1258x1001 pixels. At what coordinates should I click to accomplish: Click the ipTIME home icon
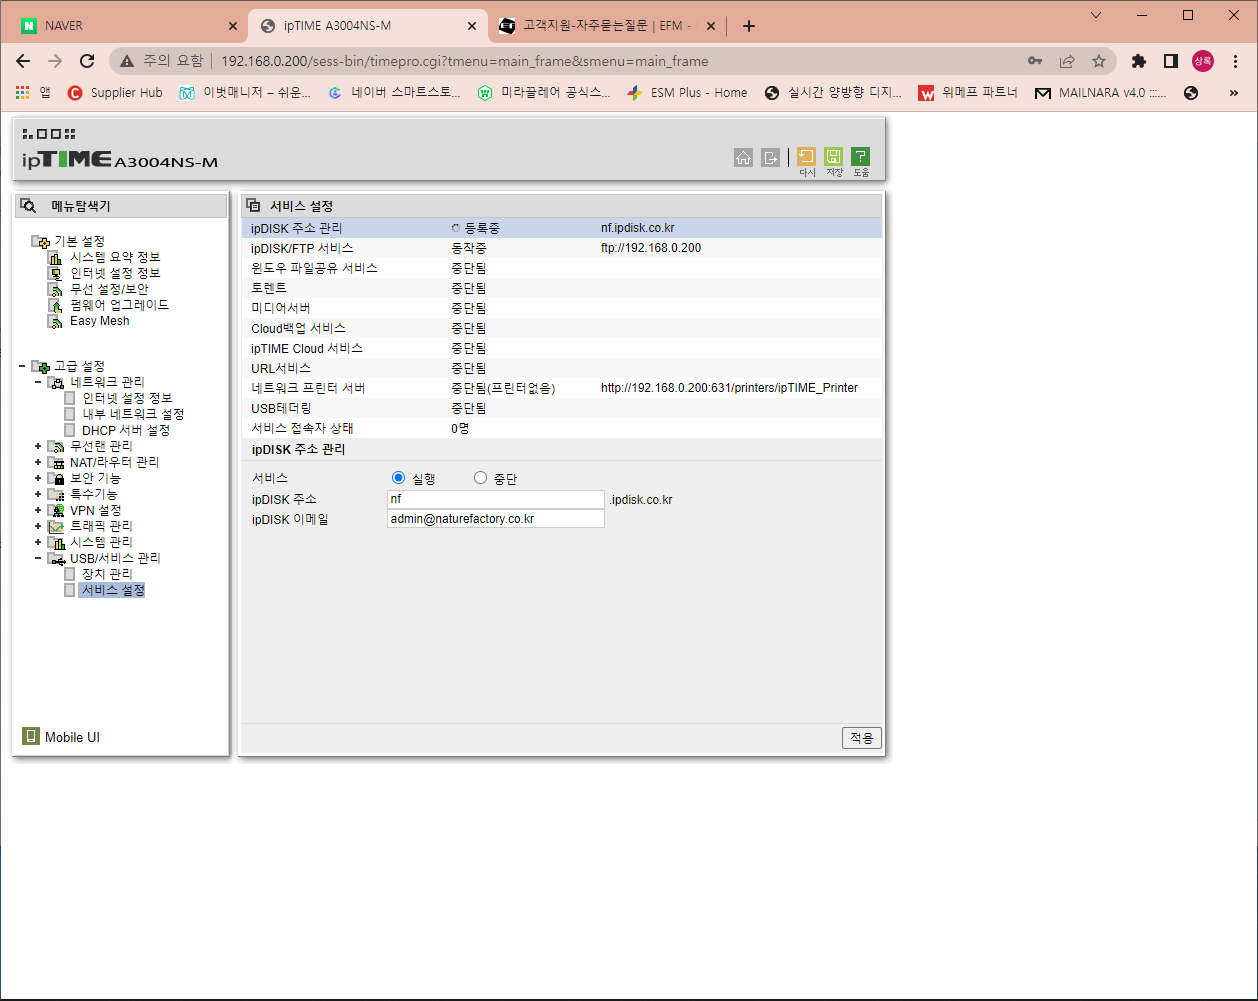743,157
